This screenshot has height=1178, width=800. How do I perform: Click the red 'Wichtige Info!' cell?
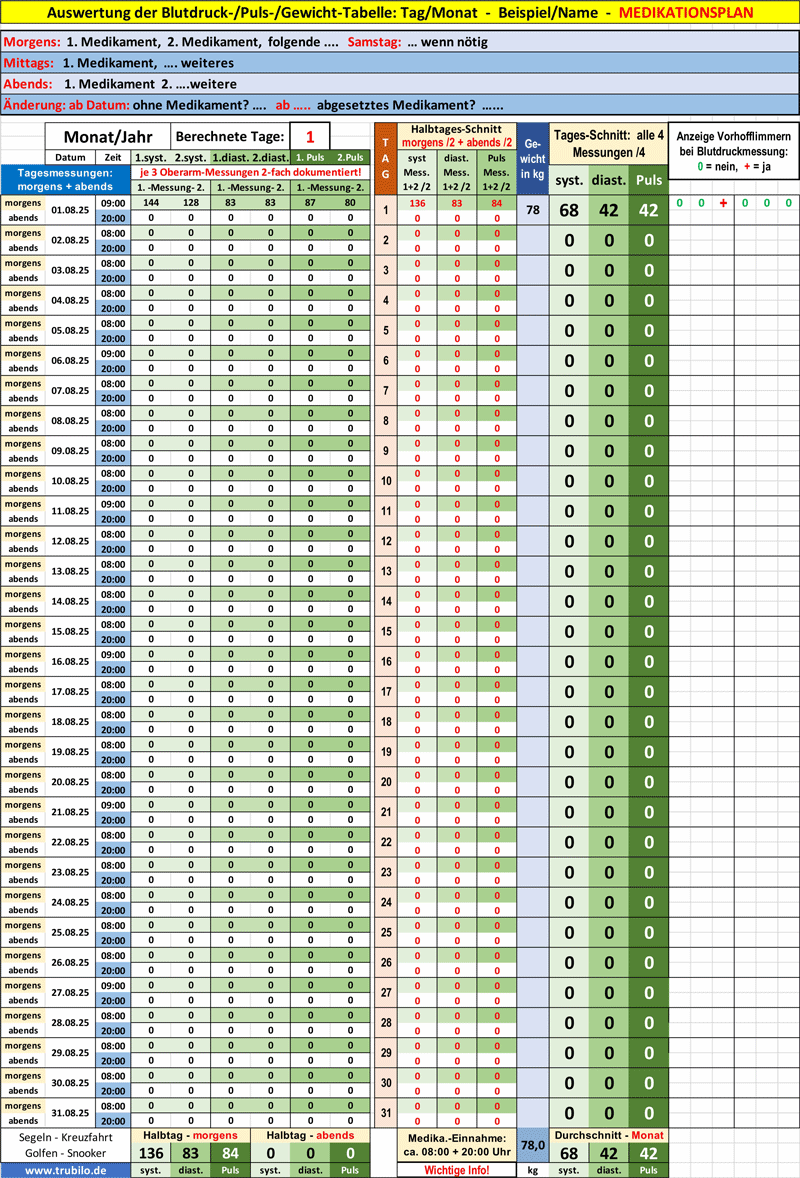[x=457, y=1170]
